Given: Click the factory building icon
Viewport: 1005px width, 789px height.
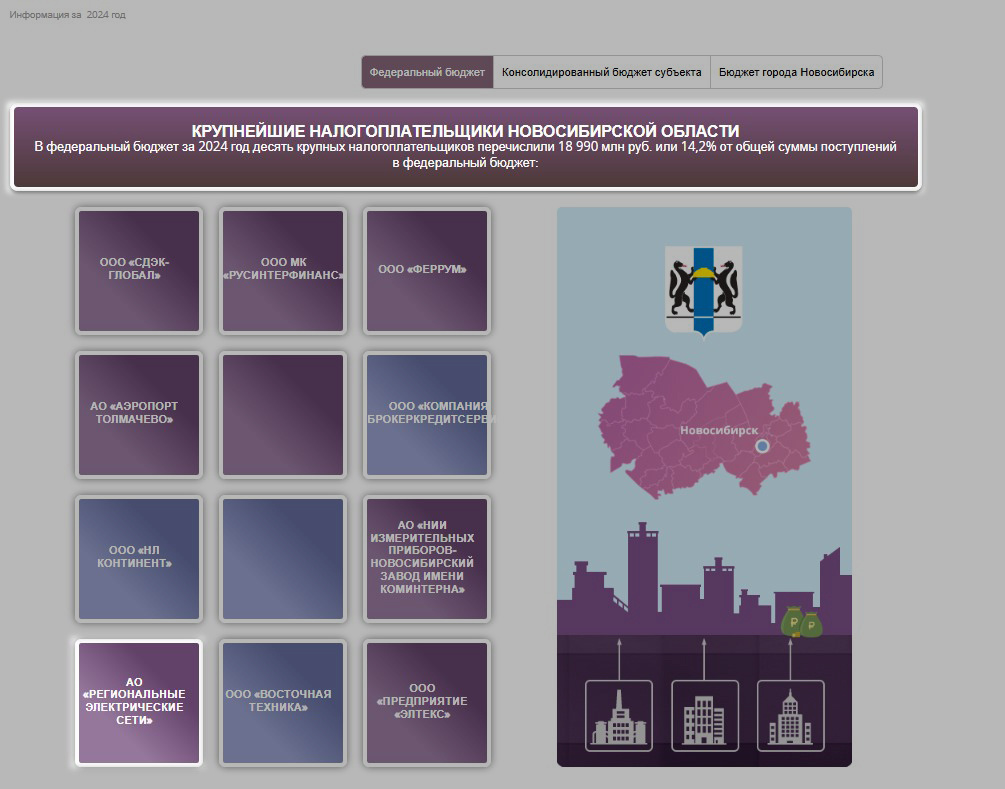Looking at the screenshot, I should pos(619,715).
